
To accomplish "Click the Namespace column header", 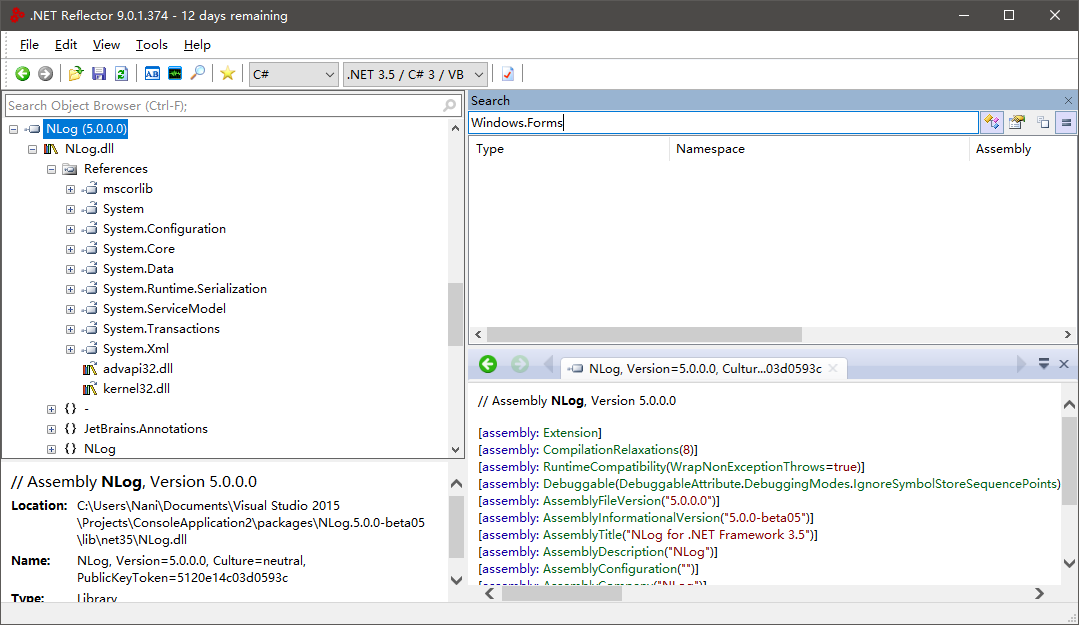I will click(710, 149).
